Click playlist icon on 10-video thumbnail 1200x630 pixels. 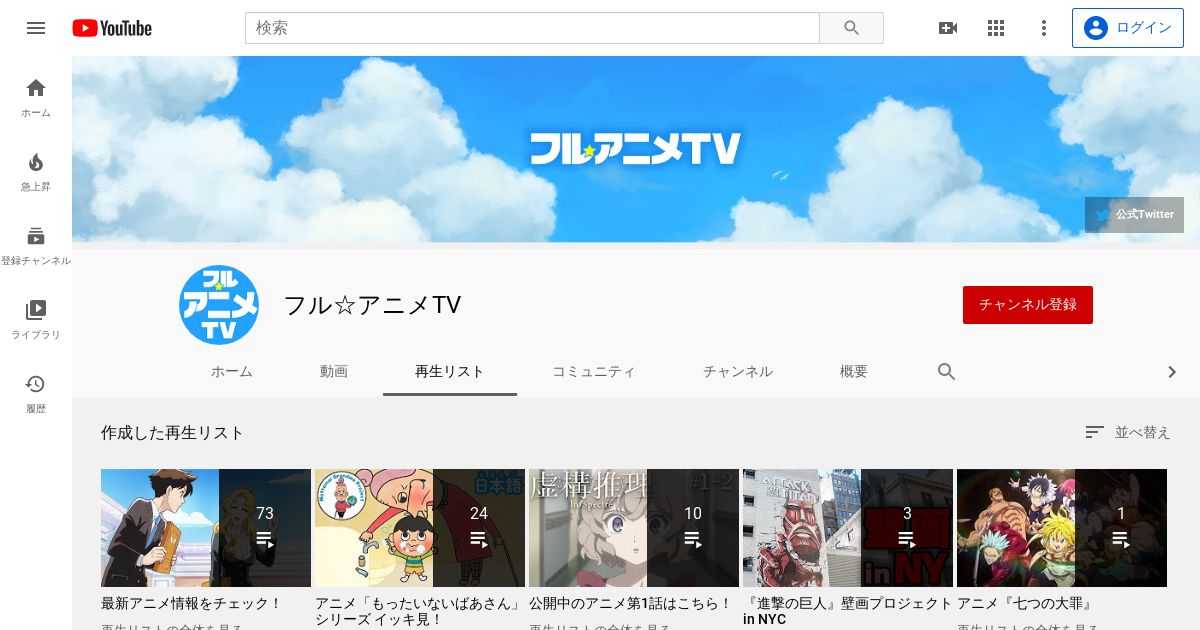pos(693,539)
